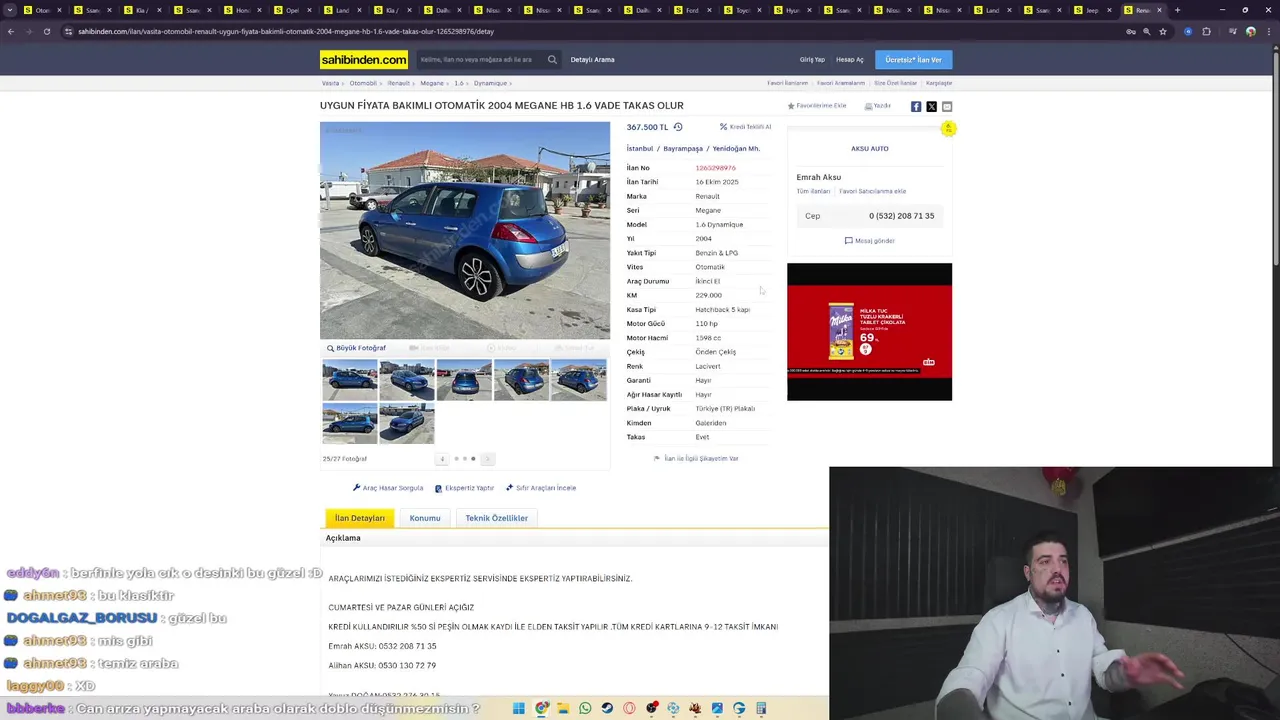The width and height of the screenshot is (1280, 720).
Task: Click Megane breadcrumb link
Action: [432, 83]
